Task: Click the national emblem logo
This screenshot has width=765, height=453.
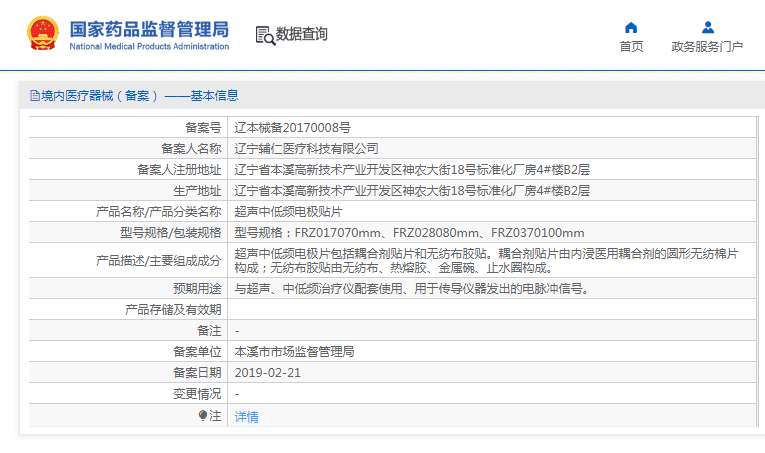Action: point(42,33)
